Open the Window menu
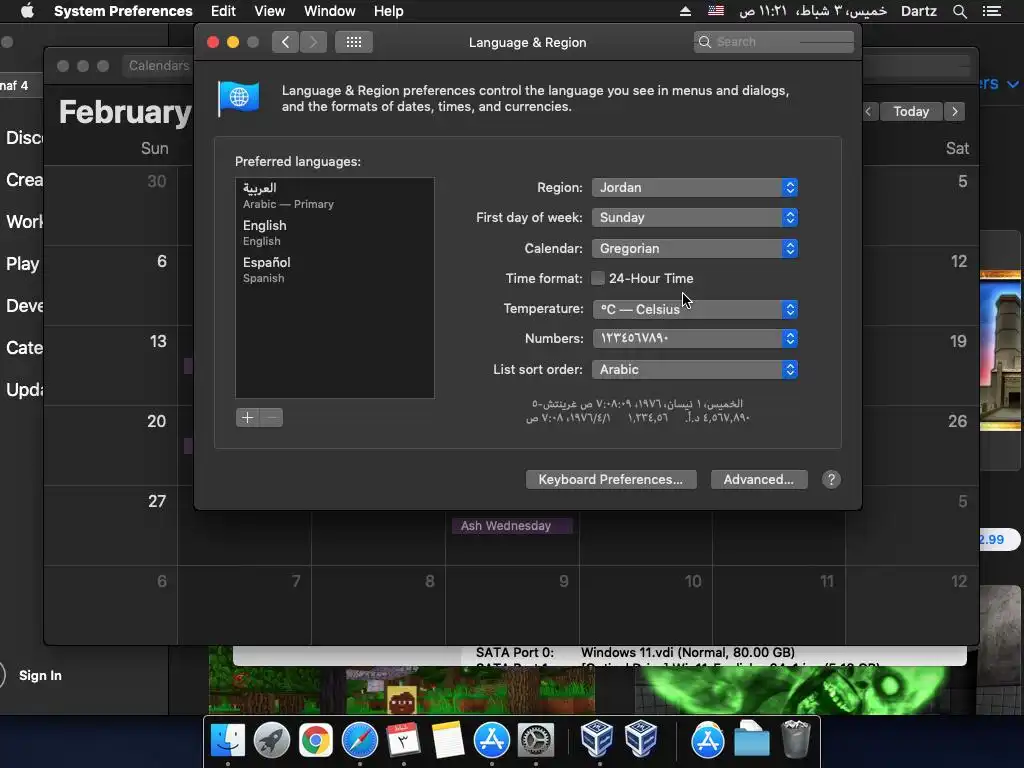1024x768 pixels. pyautogui.click(x=329, y=11)
